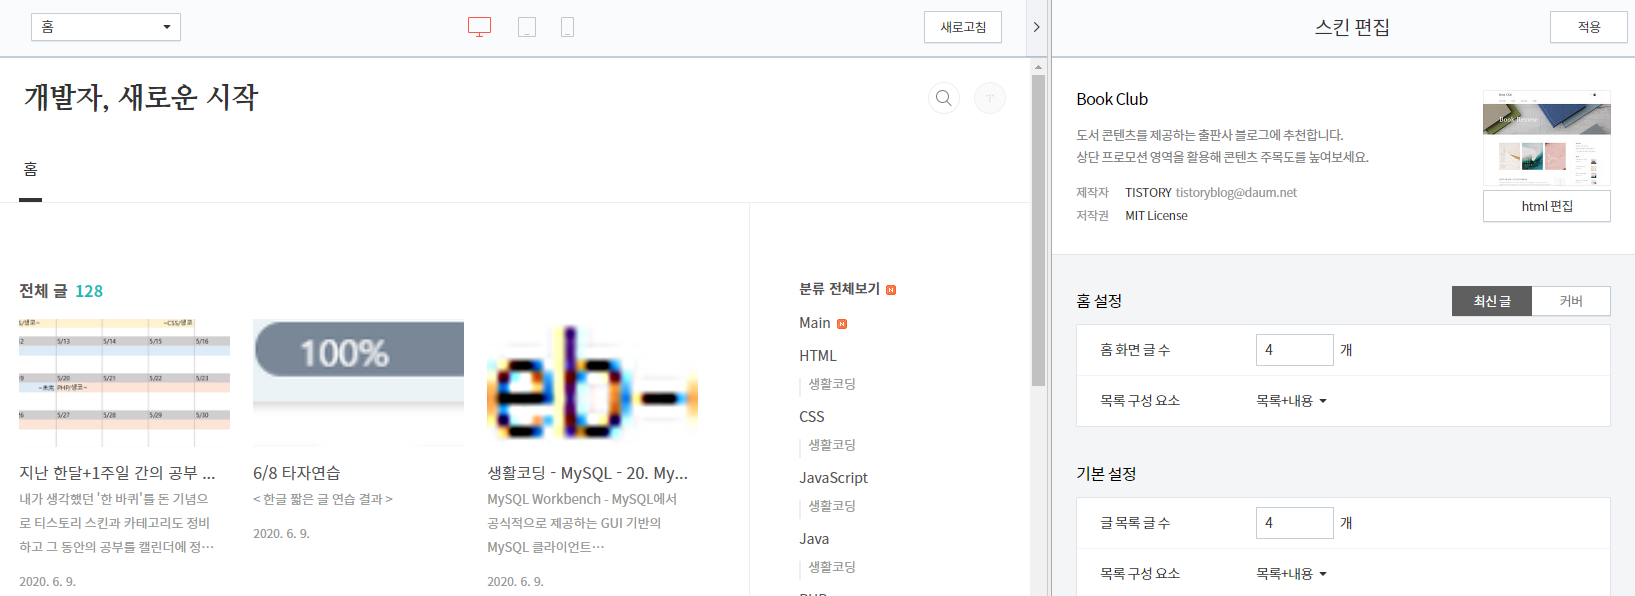1635x596 pixels.
Task: Focus the 홈 화면 글 수 input
Action: (x=1295, y=350)
